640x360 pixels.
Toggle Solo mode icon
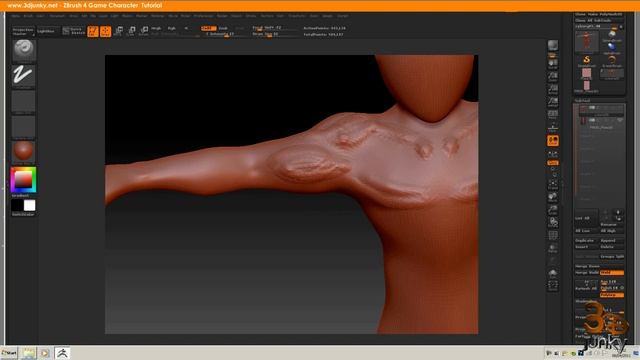tap(553, 273)
